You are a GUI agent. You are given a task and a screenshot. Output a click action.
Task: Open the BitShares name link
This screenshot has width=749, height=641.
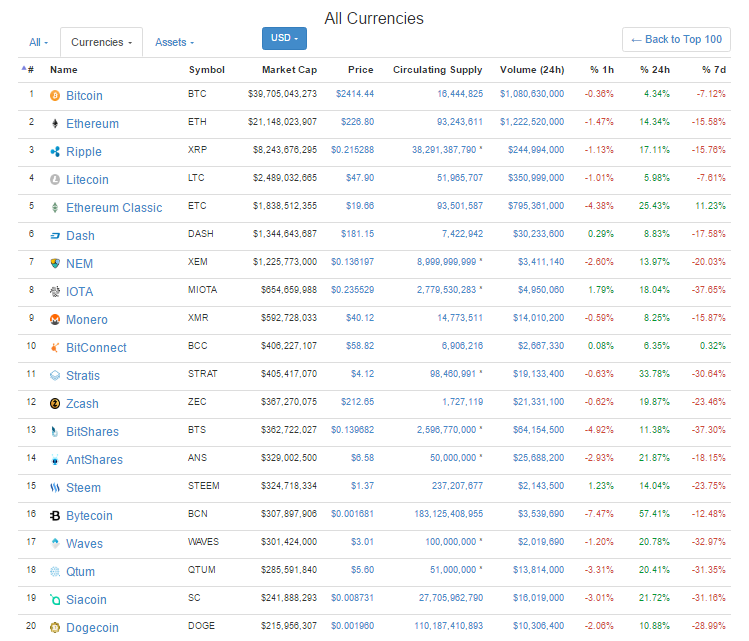[92, 432]
